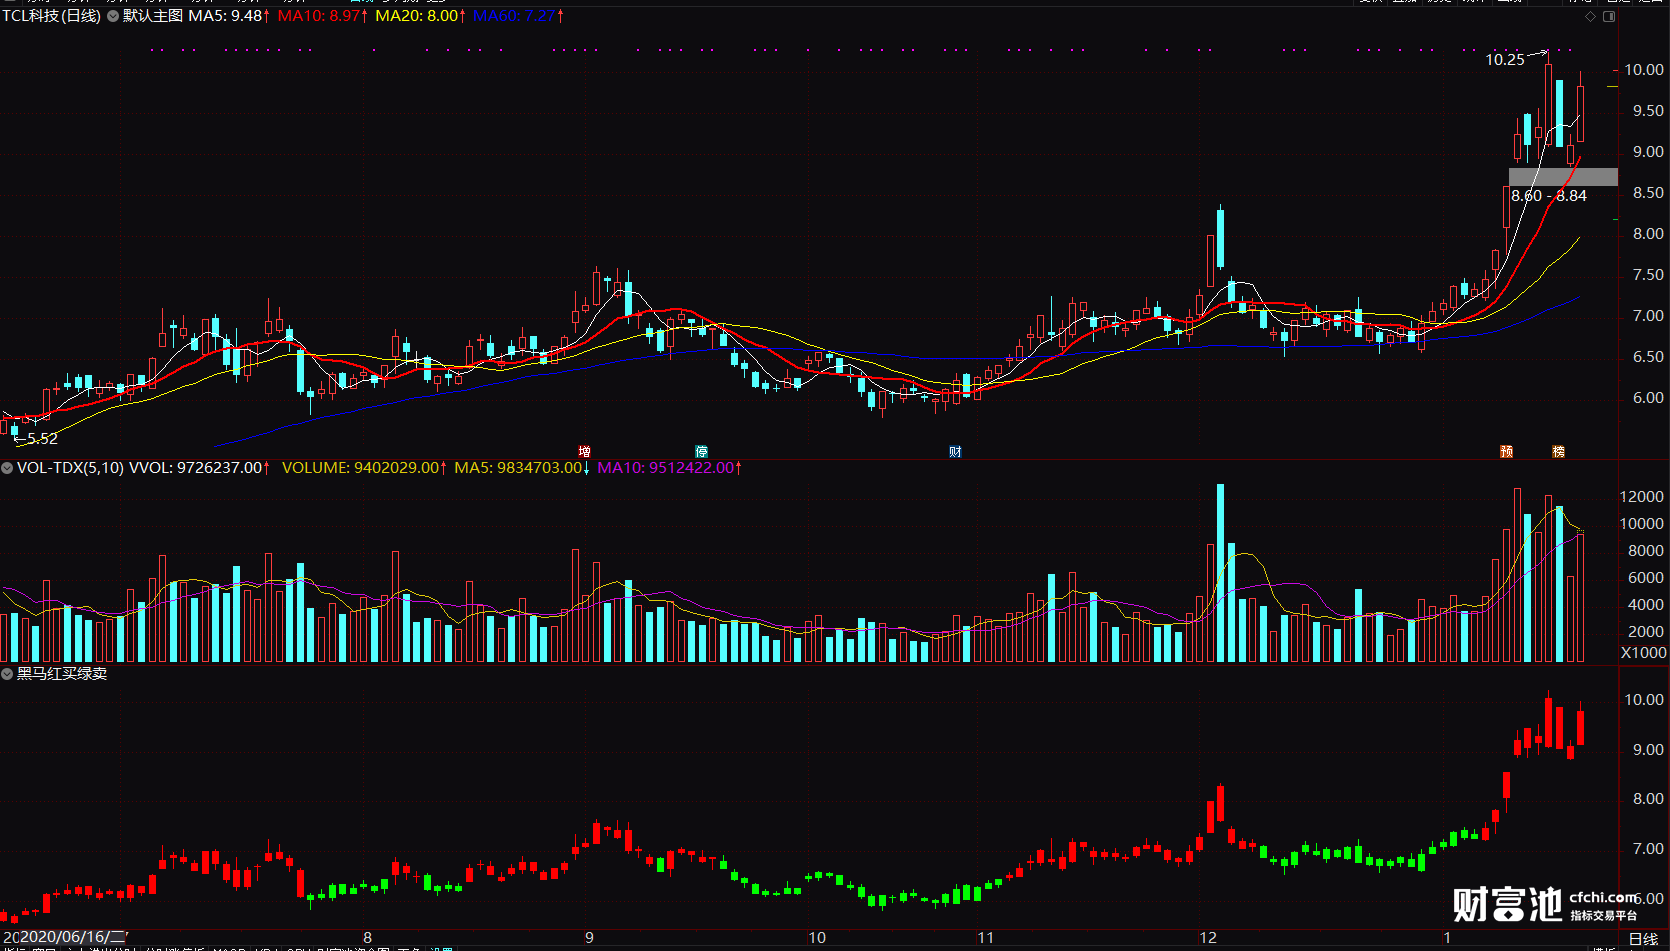
Task: Expand the VOL-TDX indicator dropdown arrow
Action: coord(7,468)
